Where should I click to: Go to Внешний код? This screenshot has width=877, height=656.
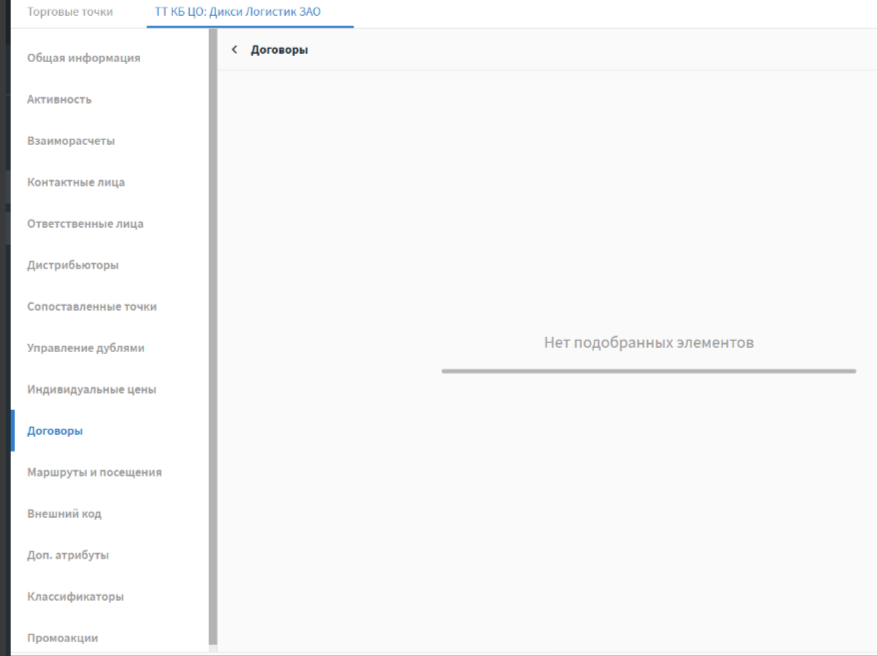click(x=64, y=513)
